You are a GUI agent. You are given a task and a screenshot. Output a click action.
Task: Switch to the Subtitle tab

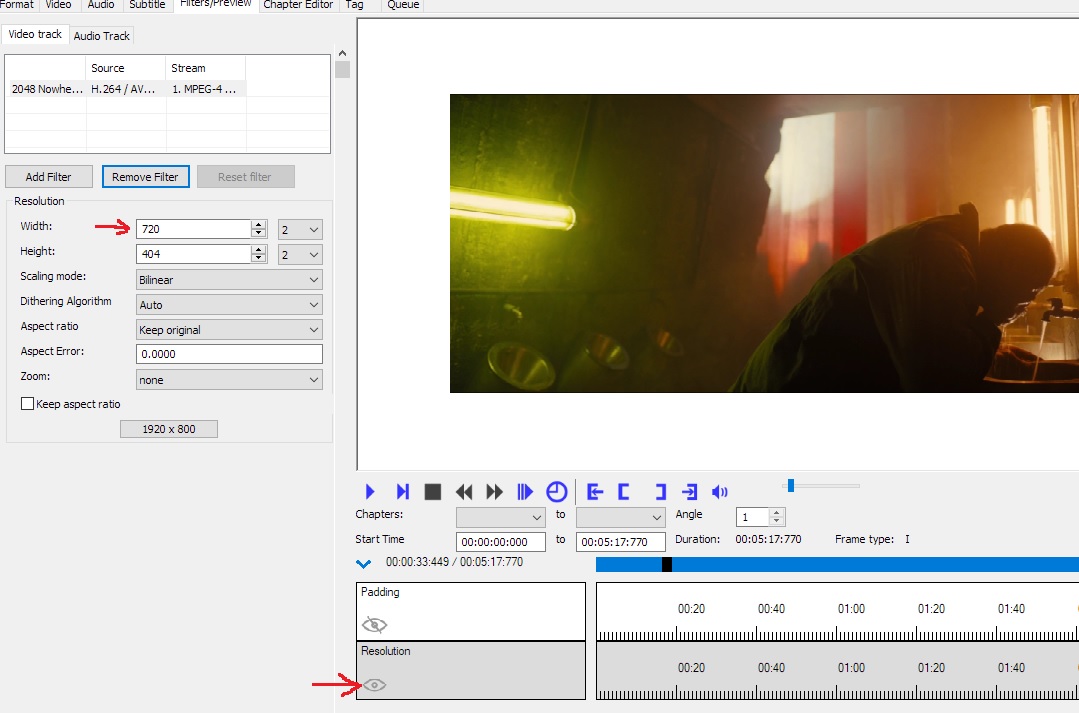tap(147, 5)
